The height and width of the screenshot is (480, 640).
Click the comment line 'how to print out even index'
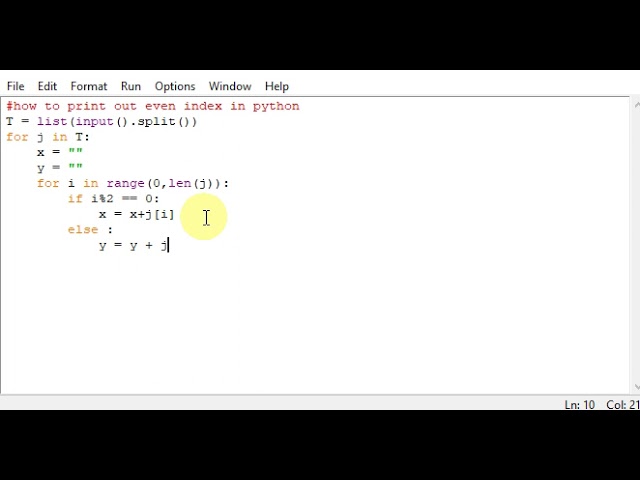coord(153,107)
